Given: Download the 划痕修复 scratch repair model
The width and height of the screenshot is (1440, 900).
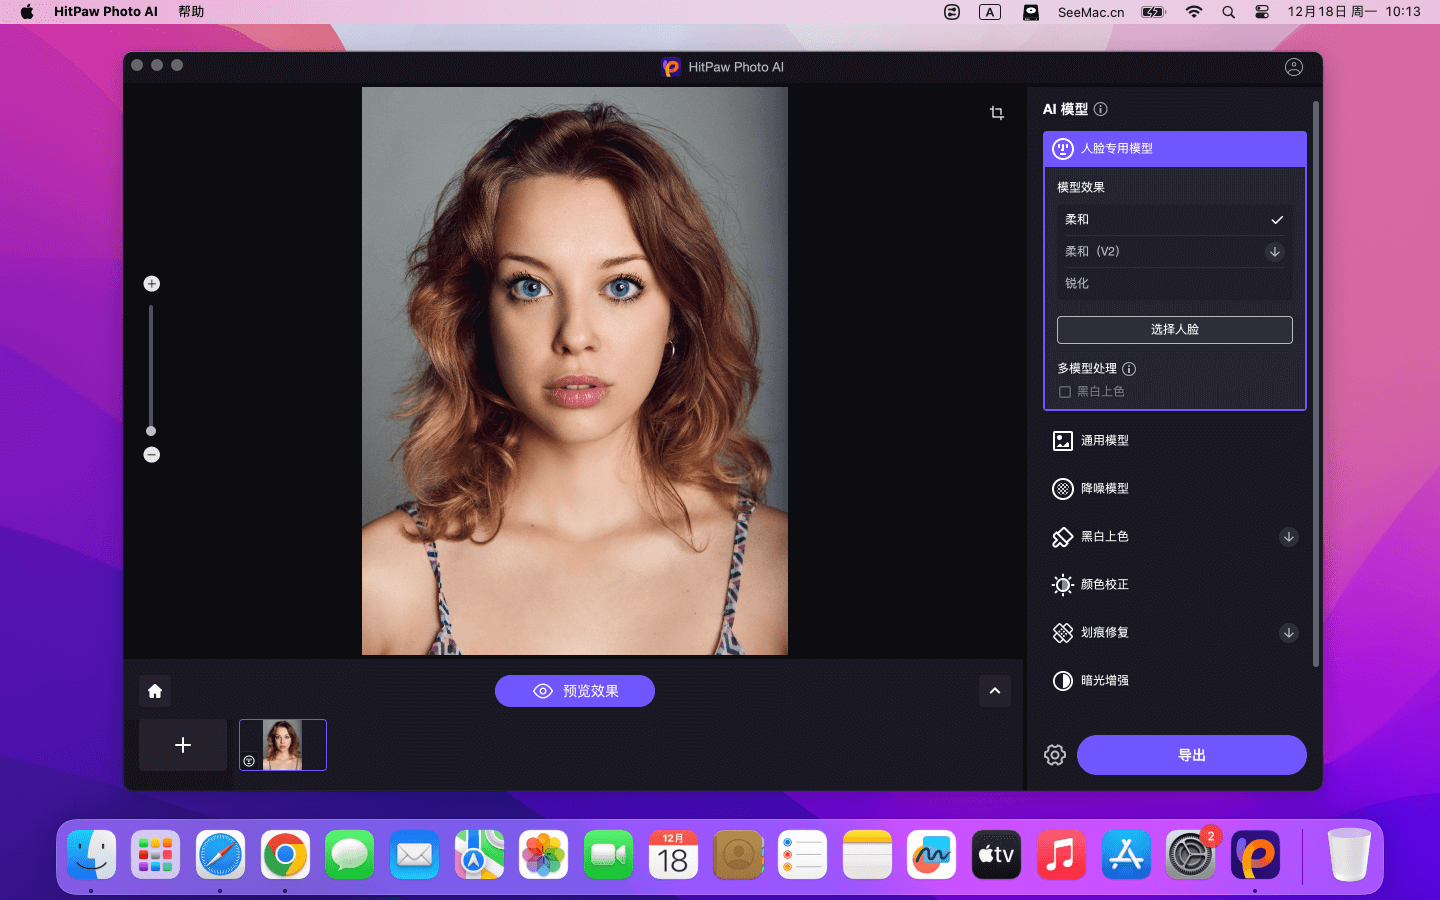Looking at the screenshot, I should (1288, 633).
